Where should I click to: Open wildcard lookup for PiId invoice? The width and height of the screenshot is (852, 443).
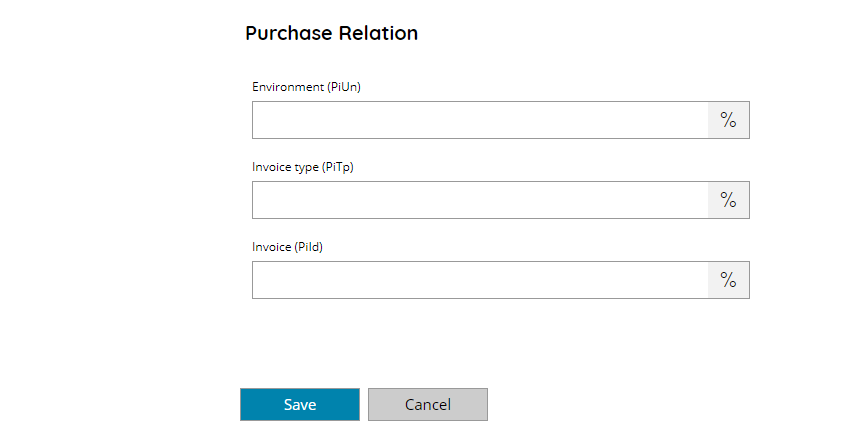coord(728,280)
